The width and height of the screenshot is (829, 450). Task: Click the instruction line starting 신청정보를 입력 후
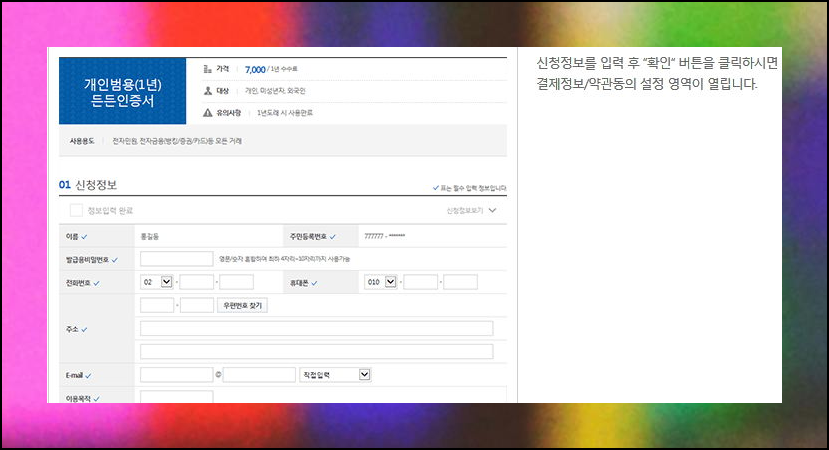point(657,63)
